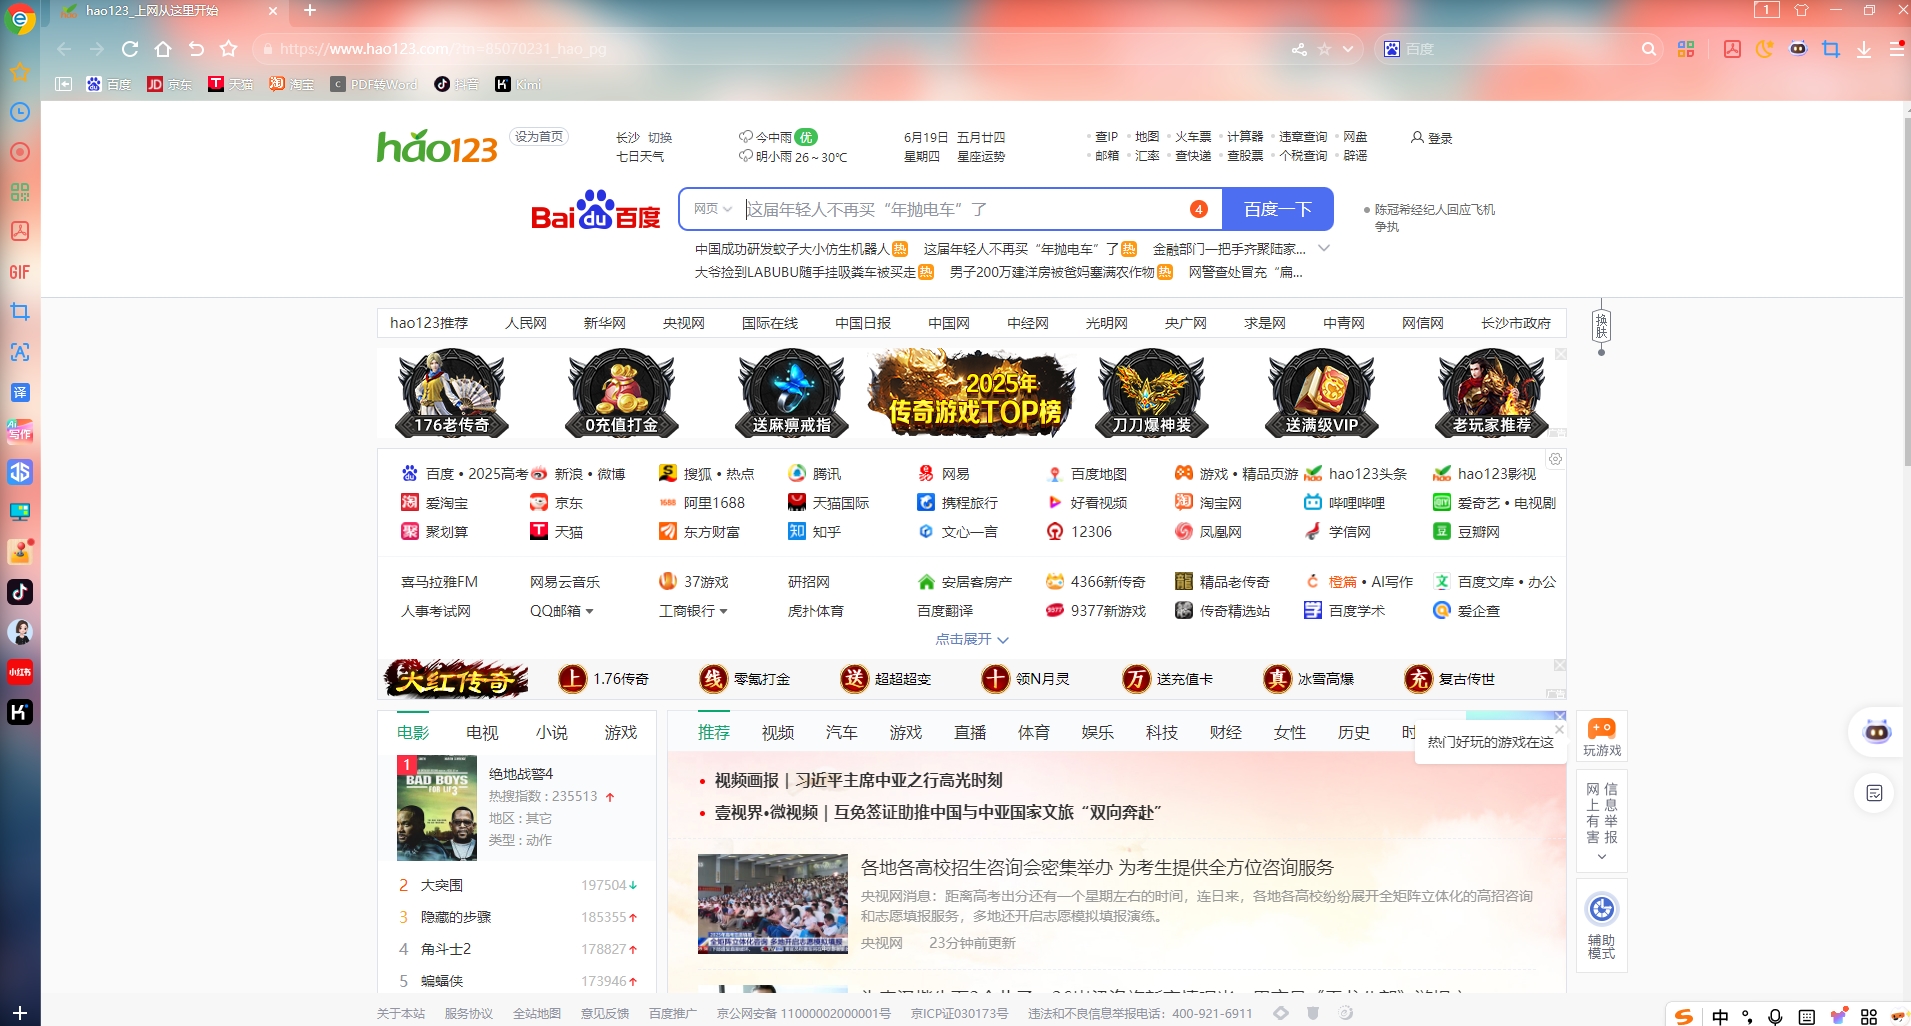Click the star icon beside the undo arrow
This screenshot has height=1026, width=1911.
click(229, 49)
